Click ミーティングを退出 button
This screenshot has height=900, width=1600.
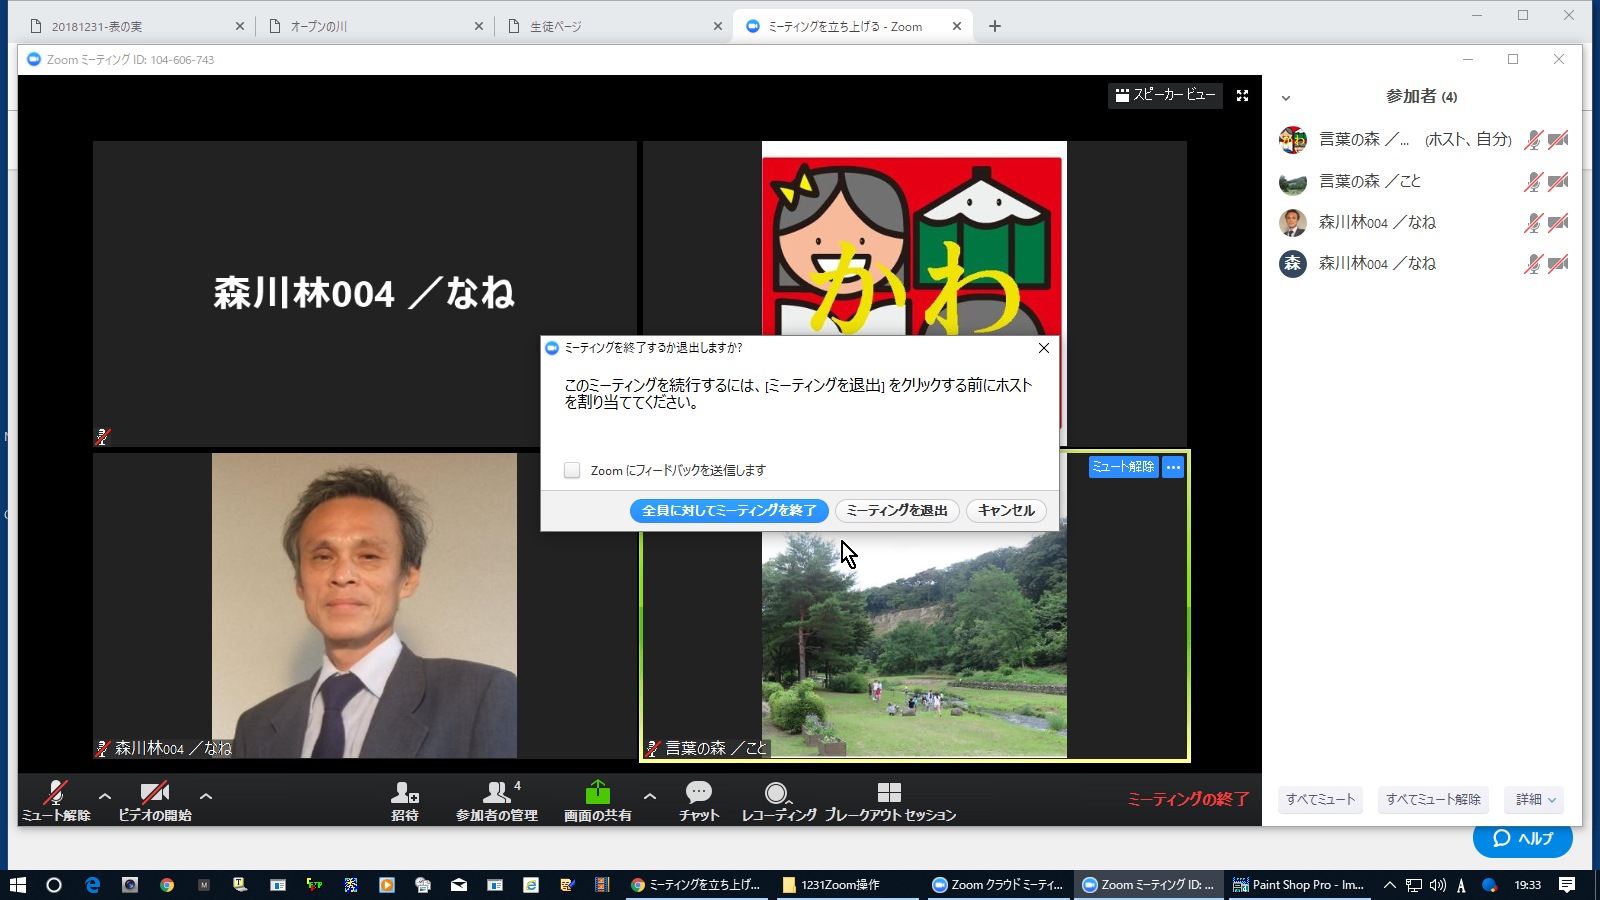pyautogui.click(x=897, y=511)
